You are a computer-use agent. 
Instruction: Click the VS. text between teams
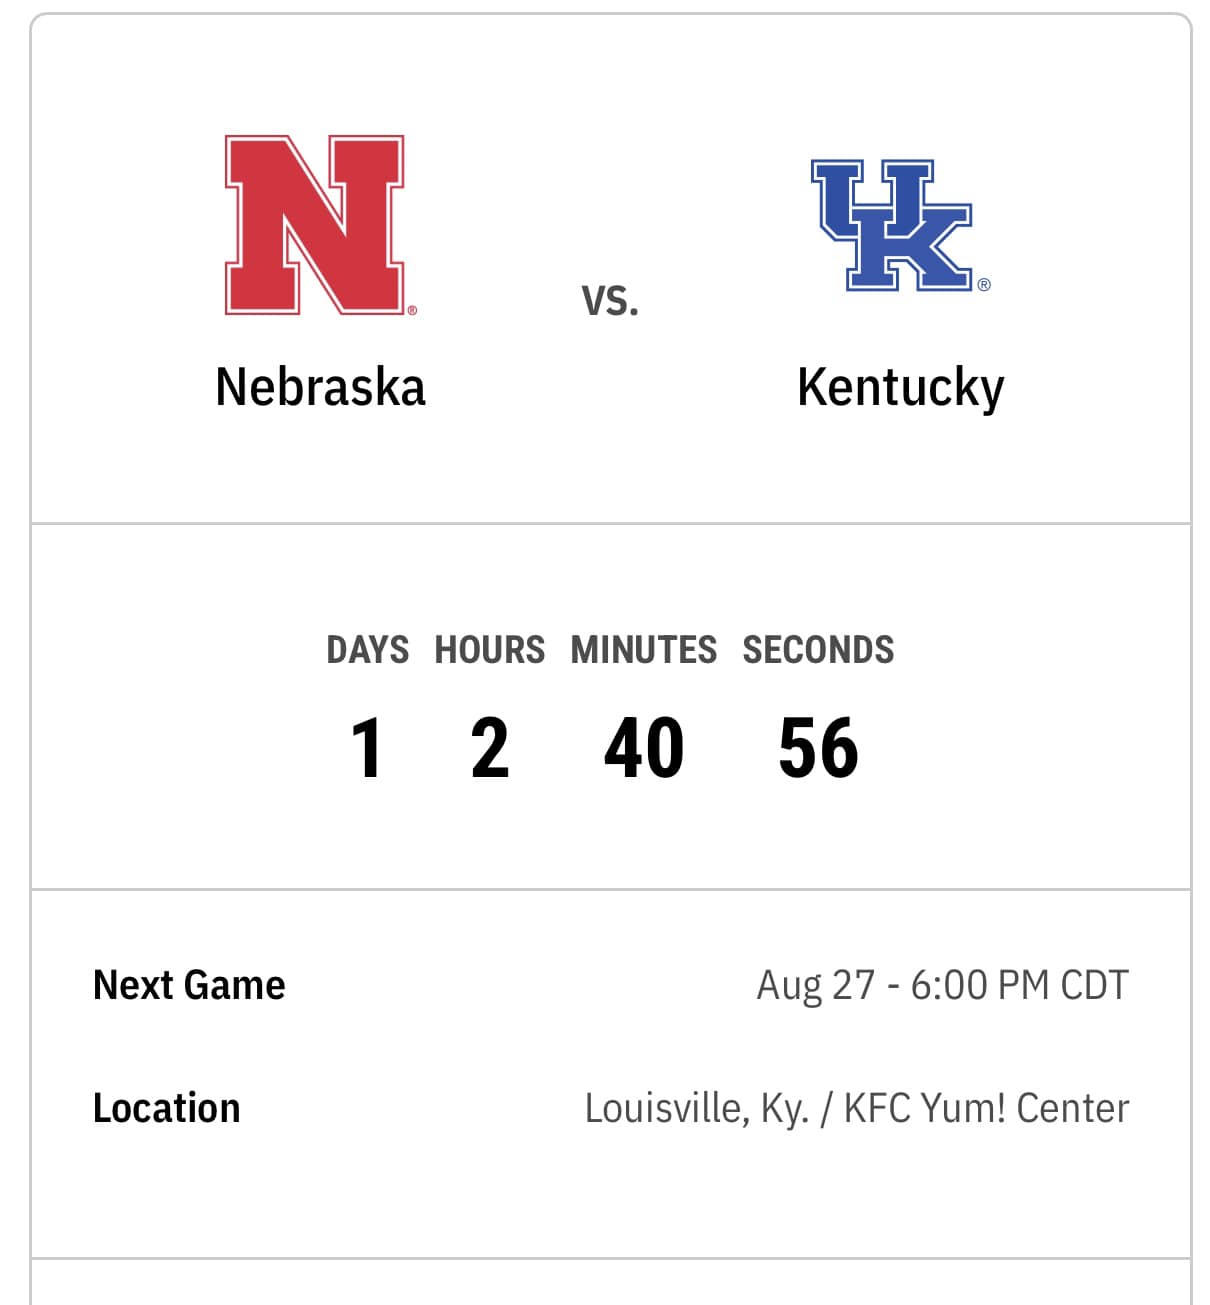click(x=610, y=301)
